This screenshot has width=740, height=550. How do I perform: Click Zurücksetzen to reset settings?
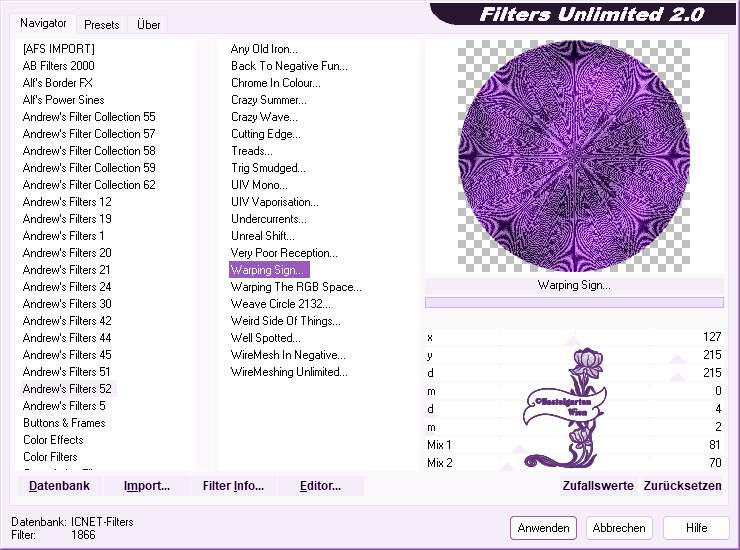[x=682, y=486]
